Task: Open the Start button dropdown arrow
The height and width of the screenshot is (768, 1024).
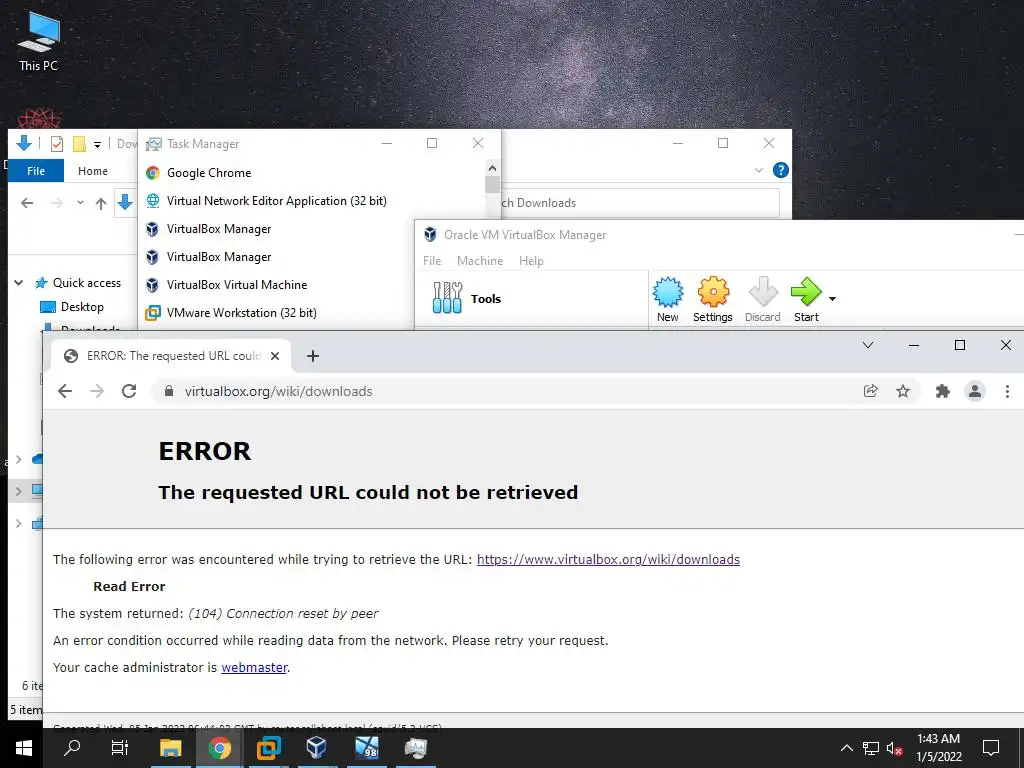Action: (832, 299)
